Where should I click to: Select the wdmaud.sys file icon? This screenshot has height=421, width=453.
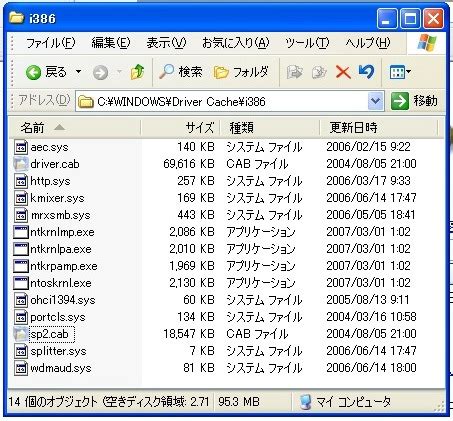click(21, 368)
